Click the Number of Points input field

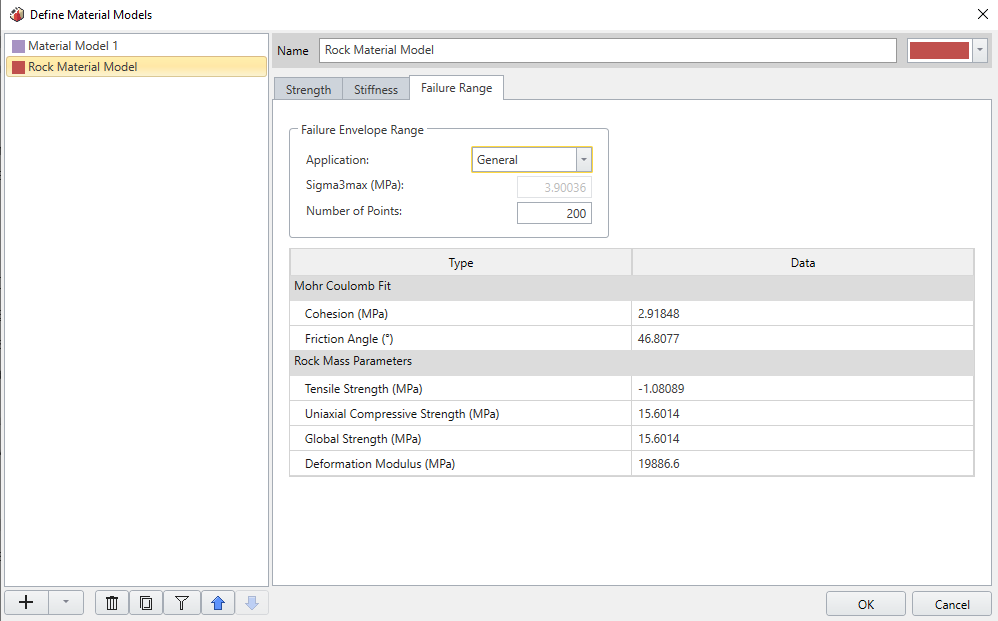point(554,213)
